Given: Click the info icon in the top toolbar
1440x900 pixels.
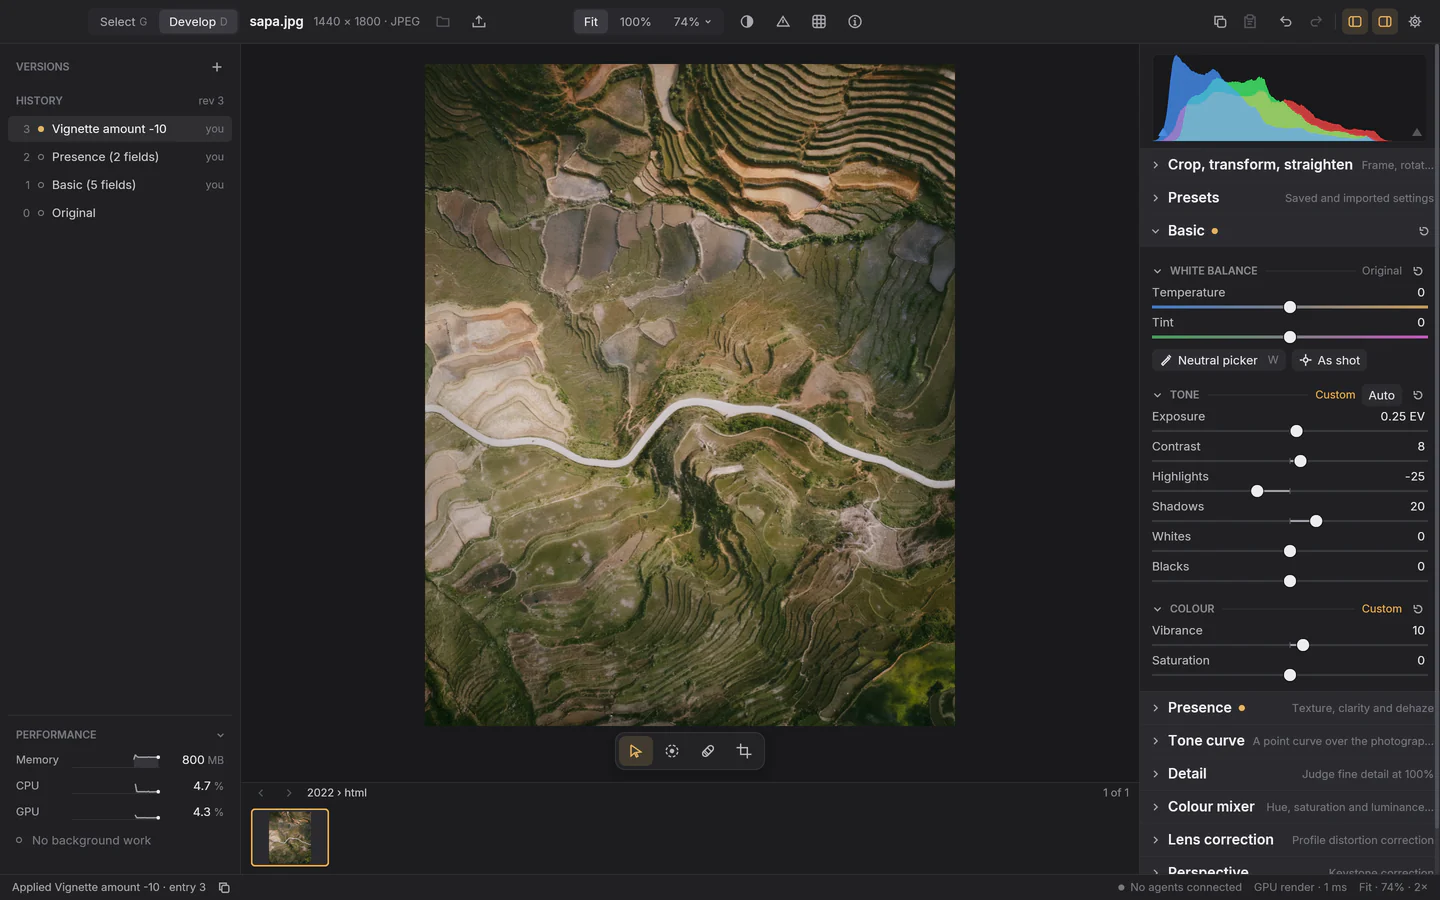Looking at the screenshot, I should tap(855, 21).
